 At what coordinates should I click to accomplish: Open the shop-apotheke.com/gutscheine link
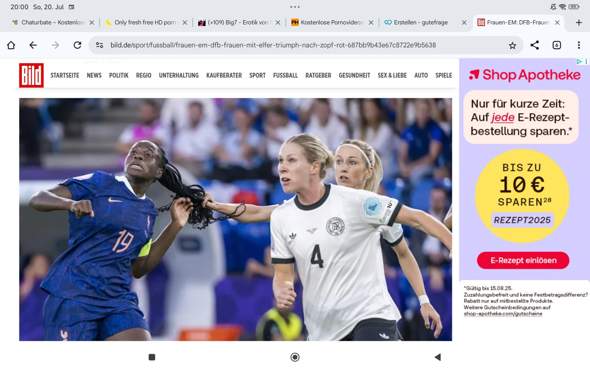tap(503, 314)
